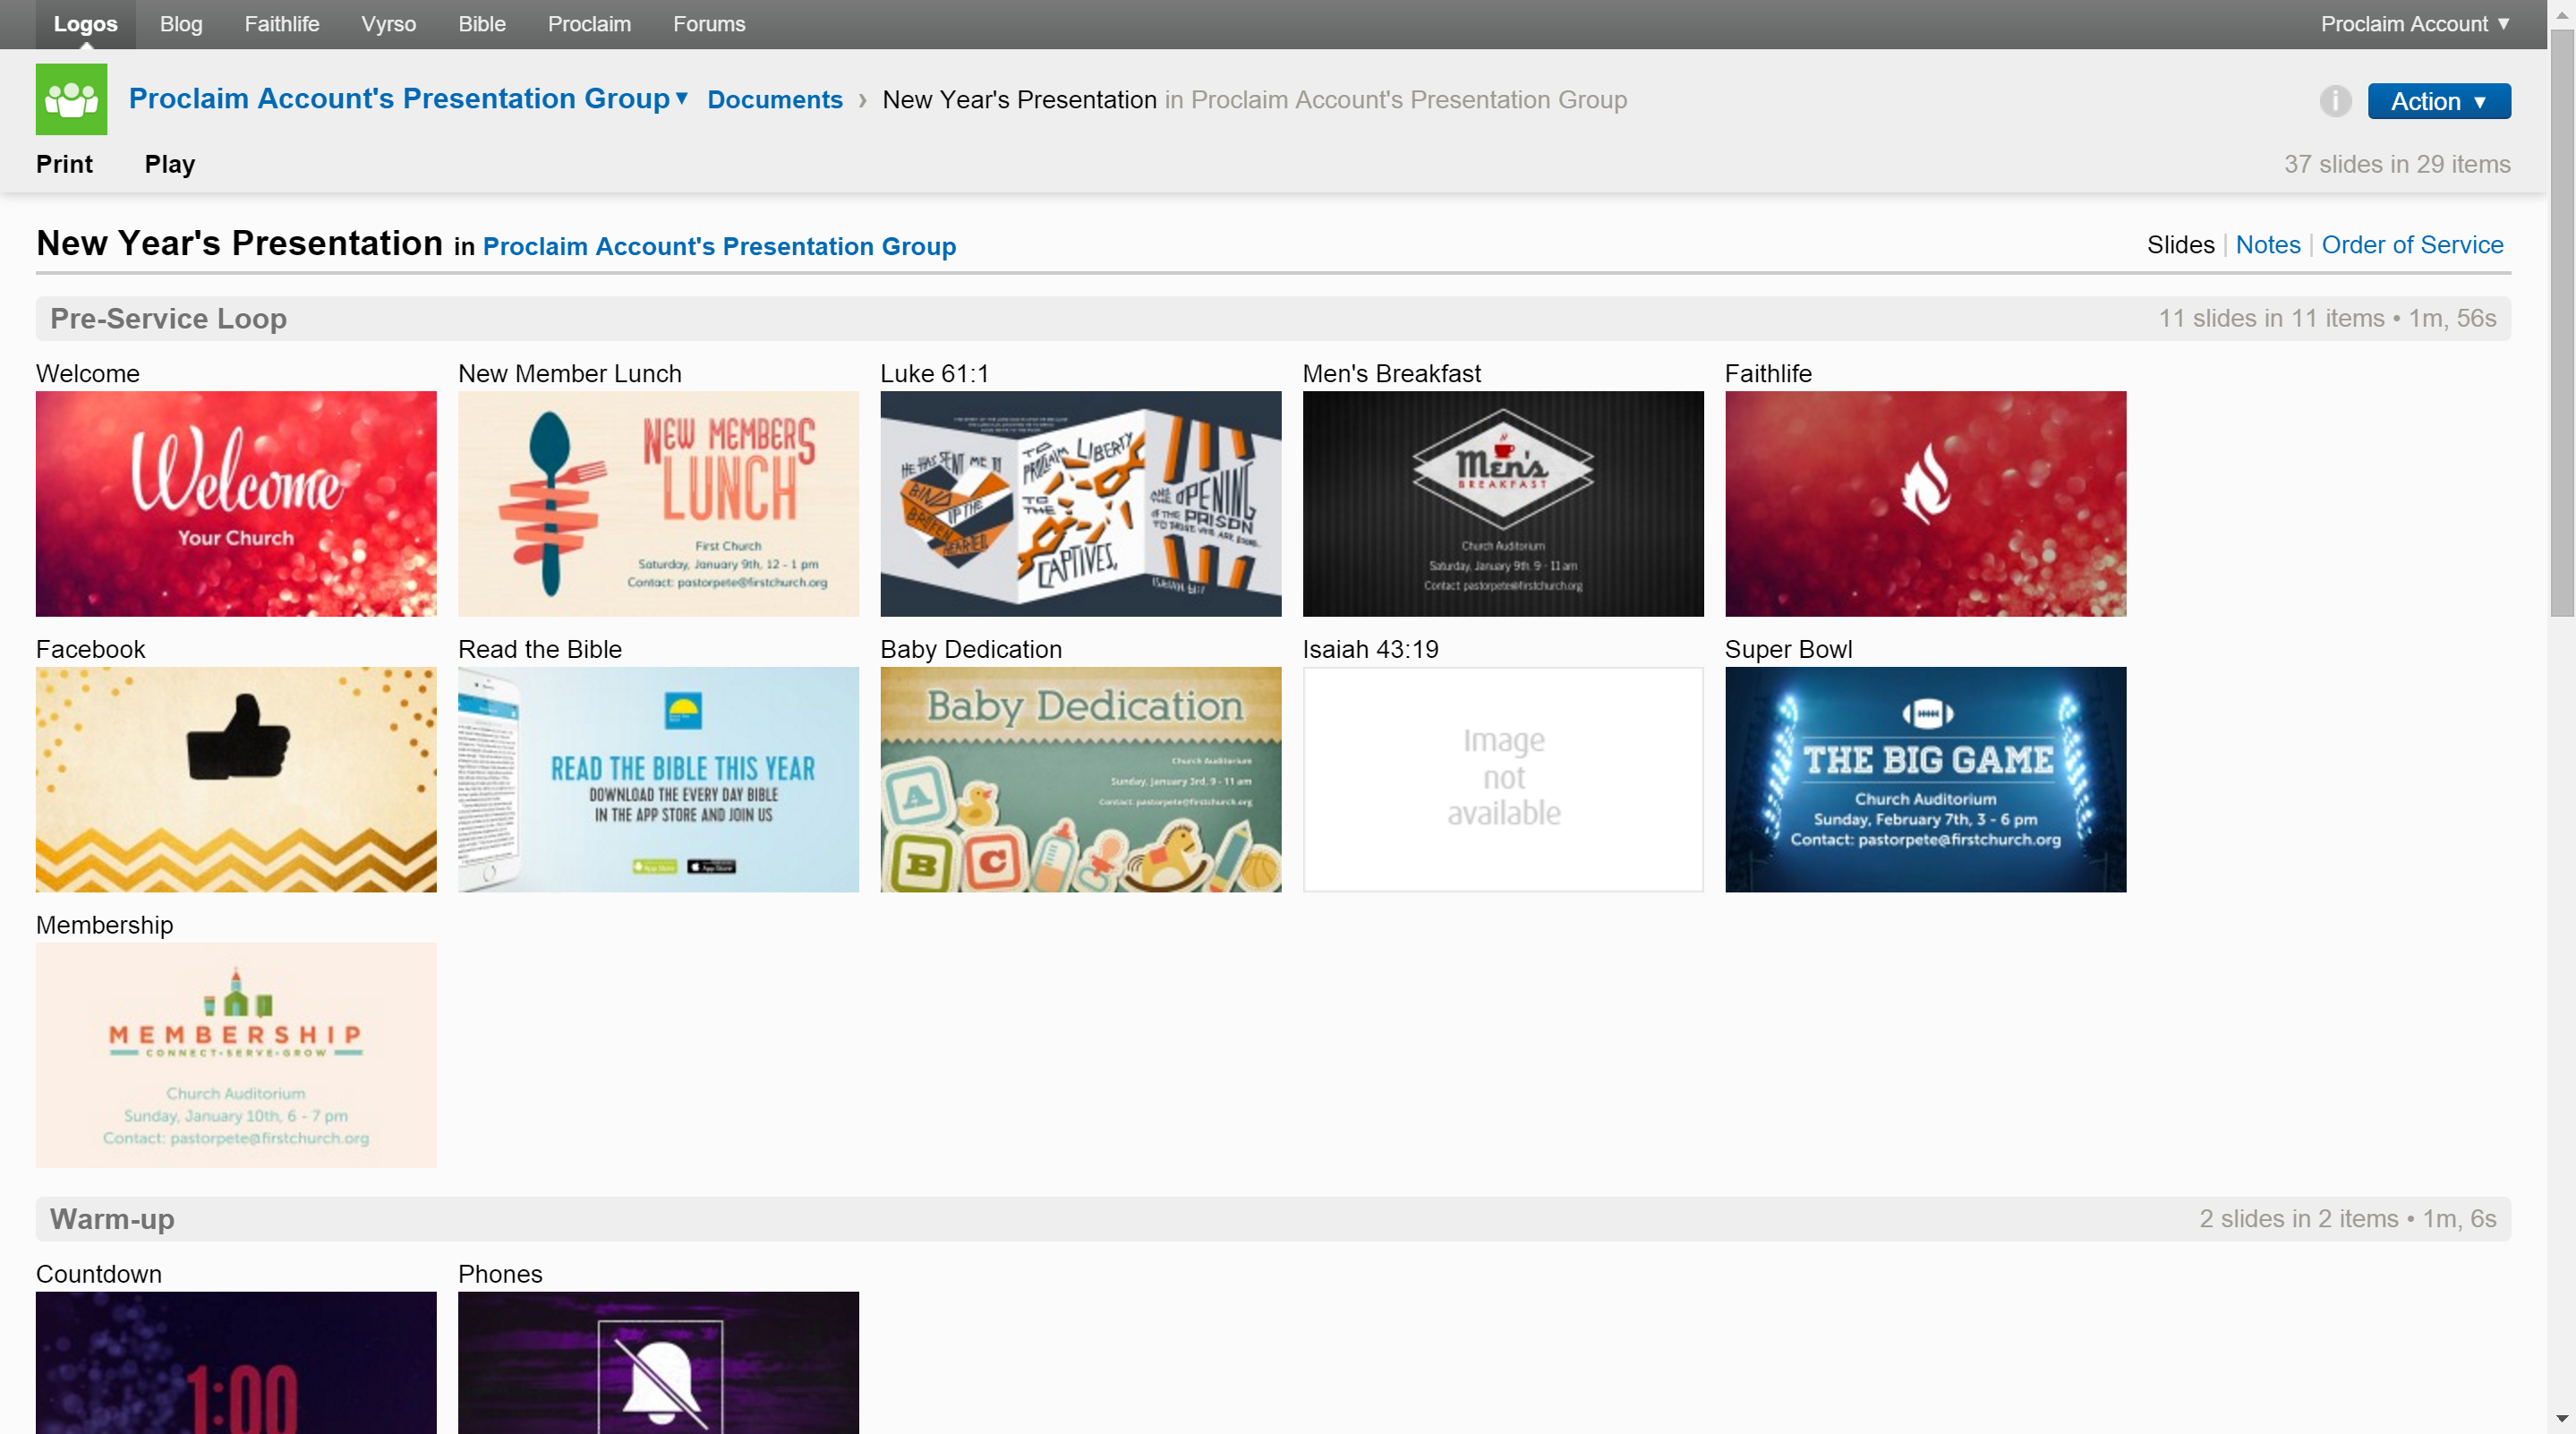
Task: Open Vyrso in the top navigation
Action: pos(388,24)
